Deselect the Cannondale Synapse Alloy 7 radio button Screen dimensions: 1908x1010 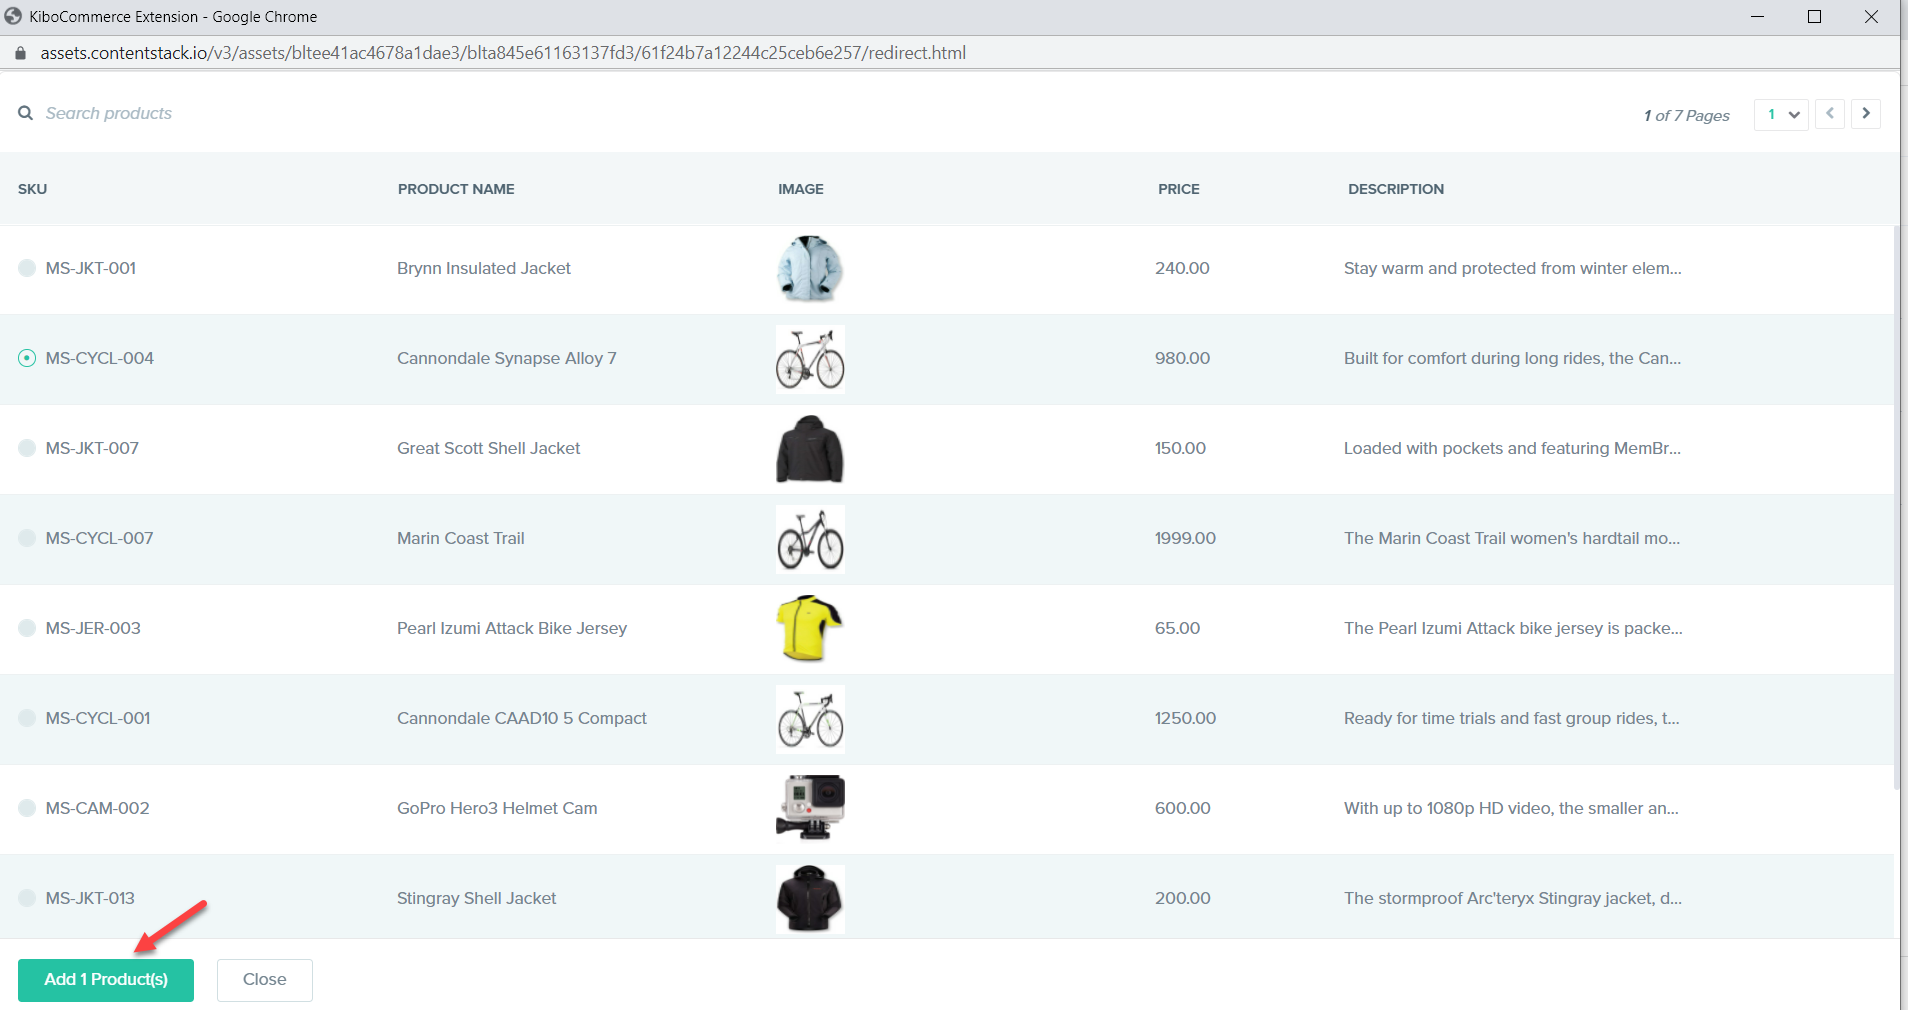(x=26, y=358)
